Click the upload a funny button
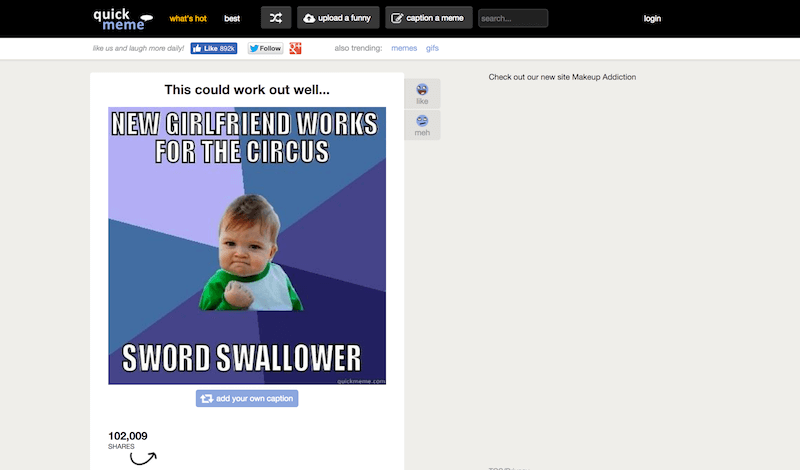This screenshot has width=800, height=470. pyautogui.click(x=338, y=18)
